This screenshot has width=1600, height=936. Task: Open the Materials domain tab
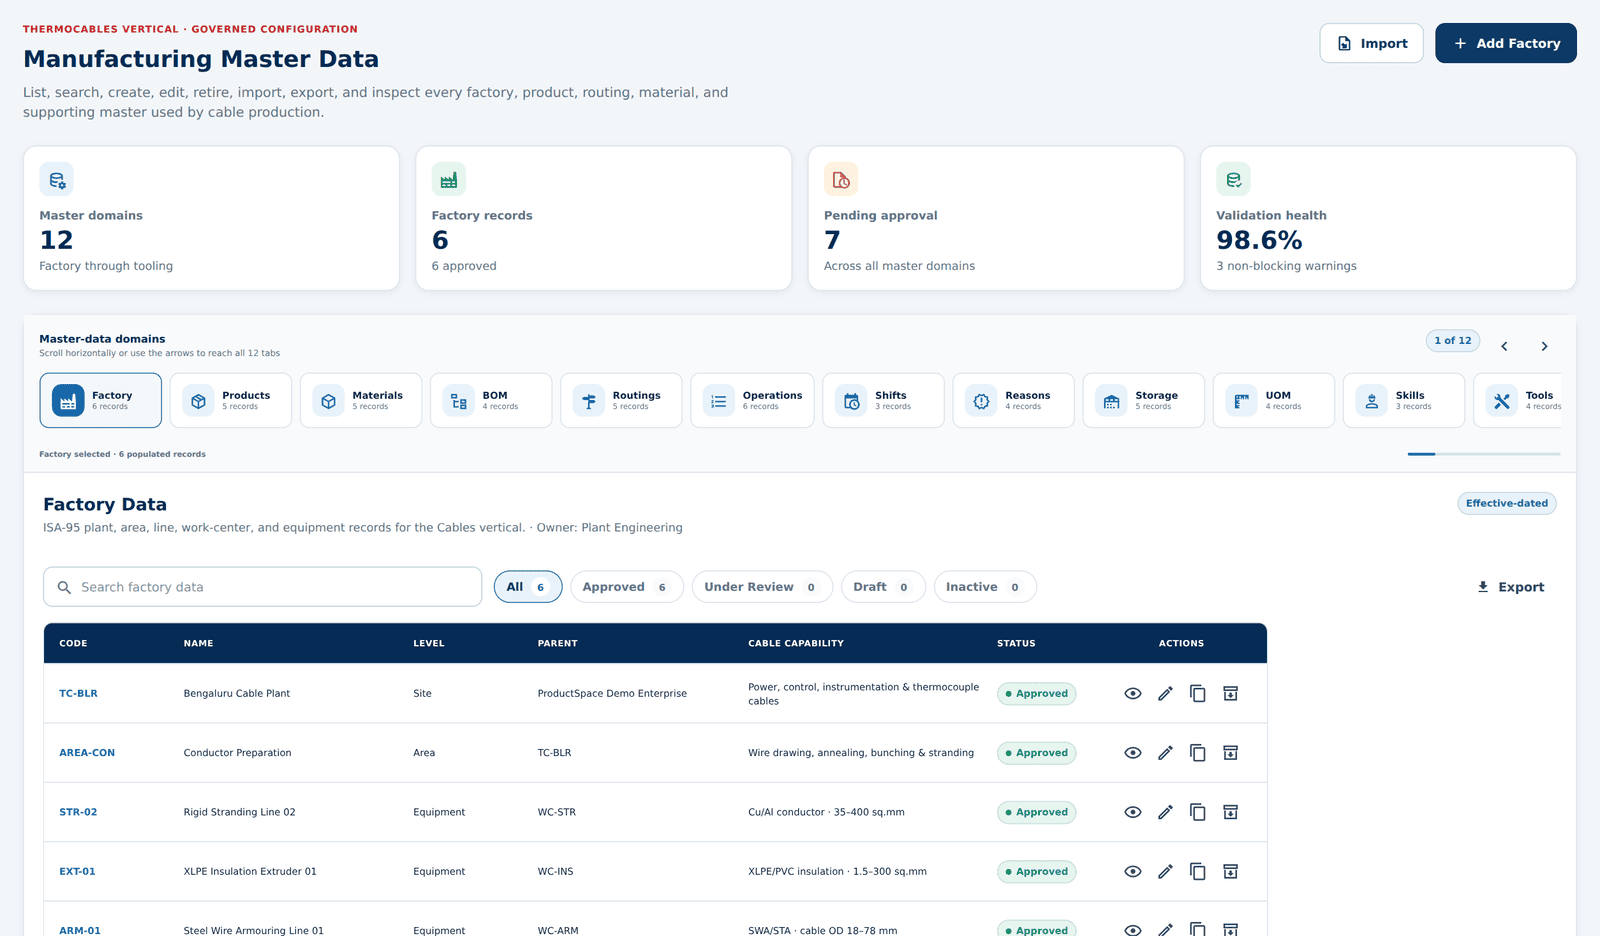pos(361,400)
